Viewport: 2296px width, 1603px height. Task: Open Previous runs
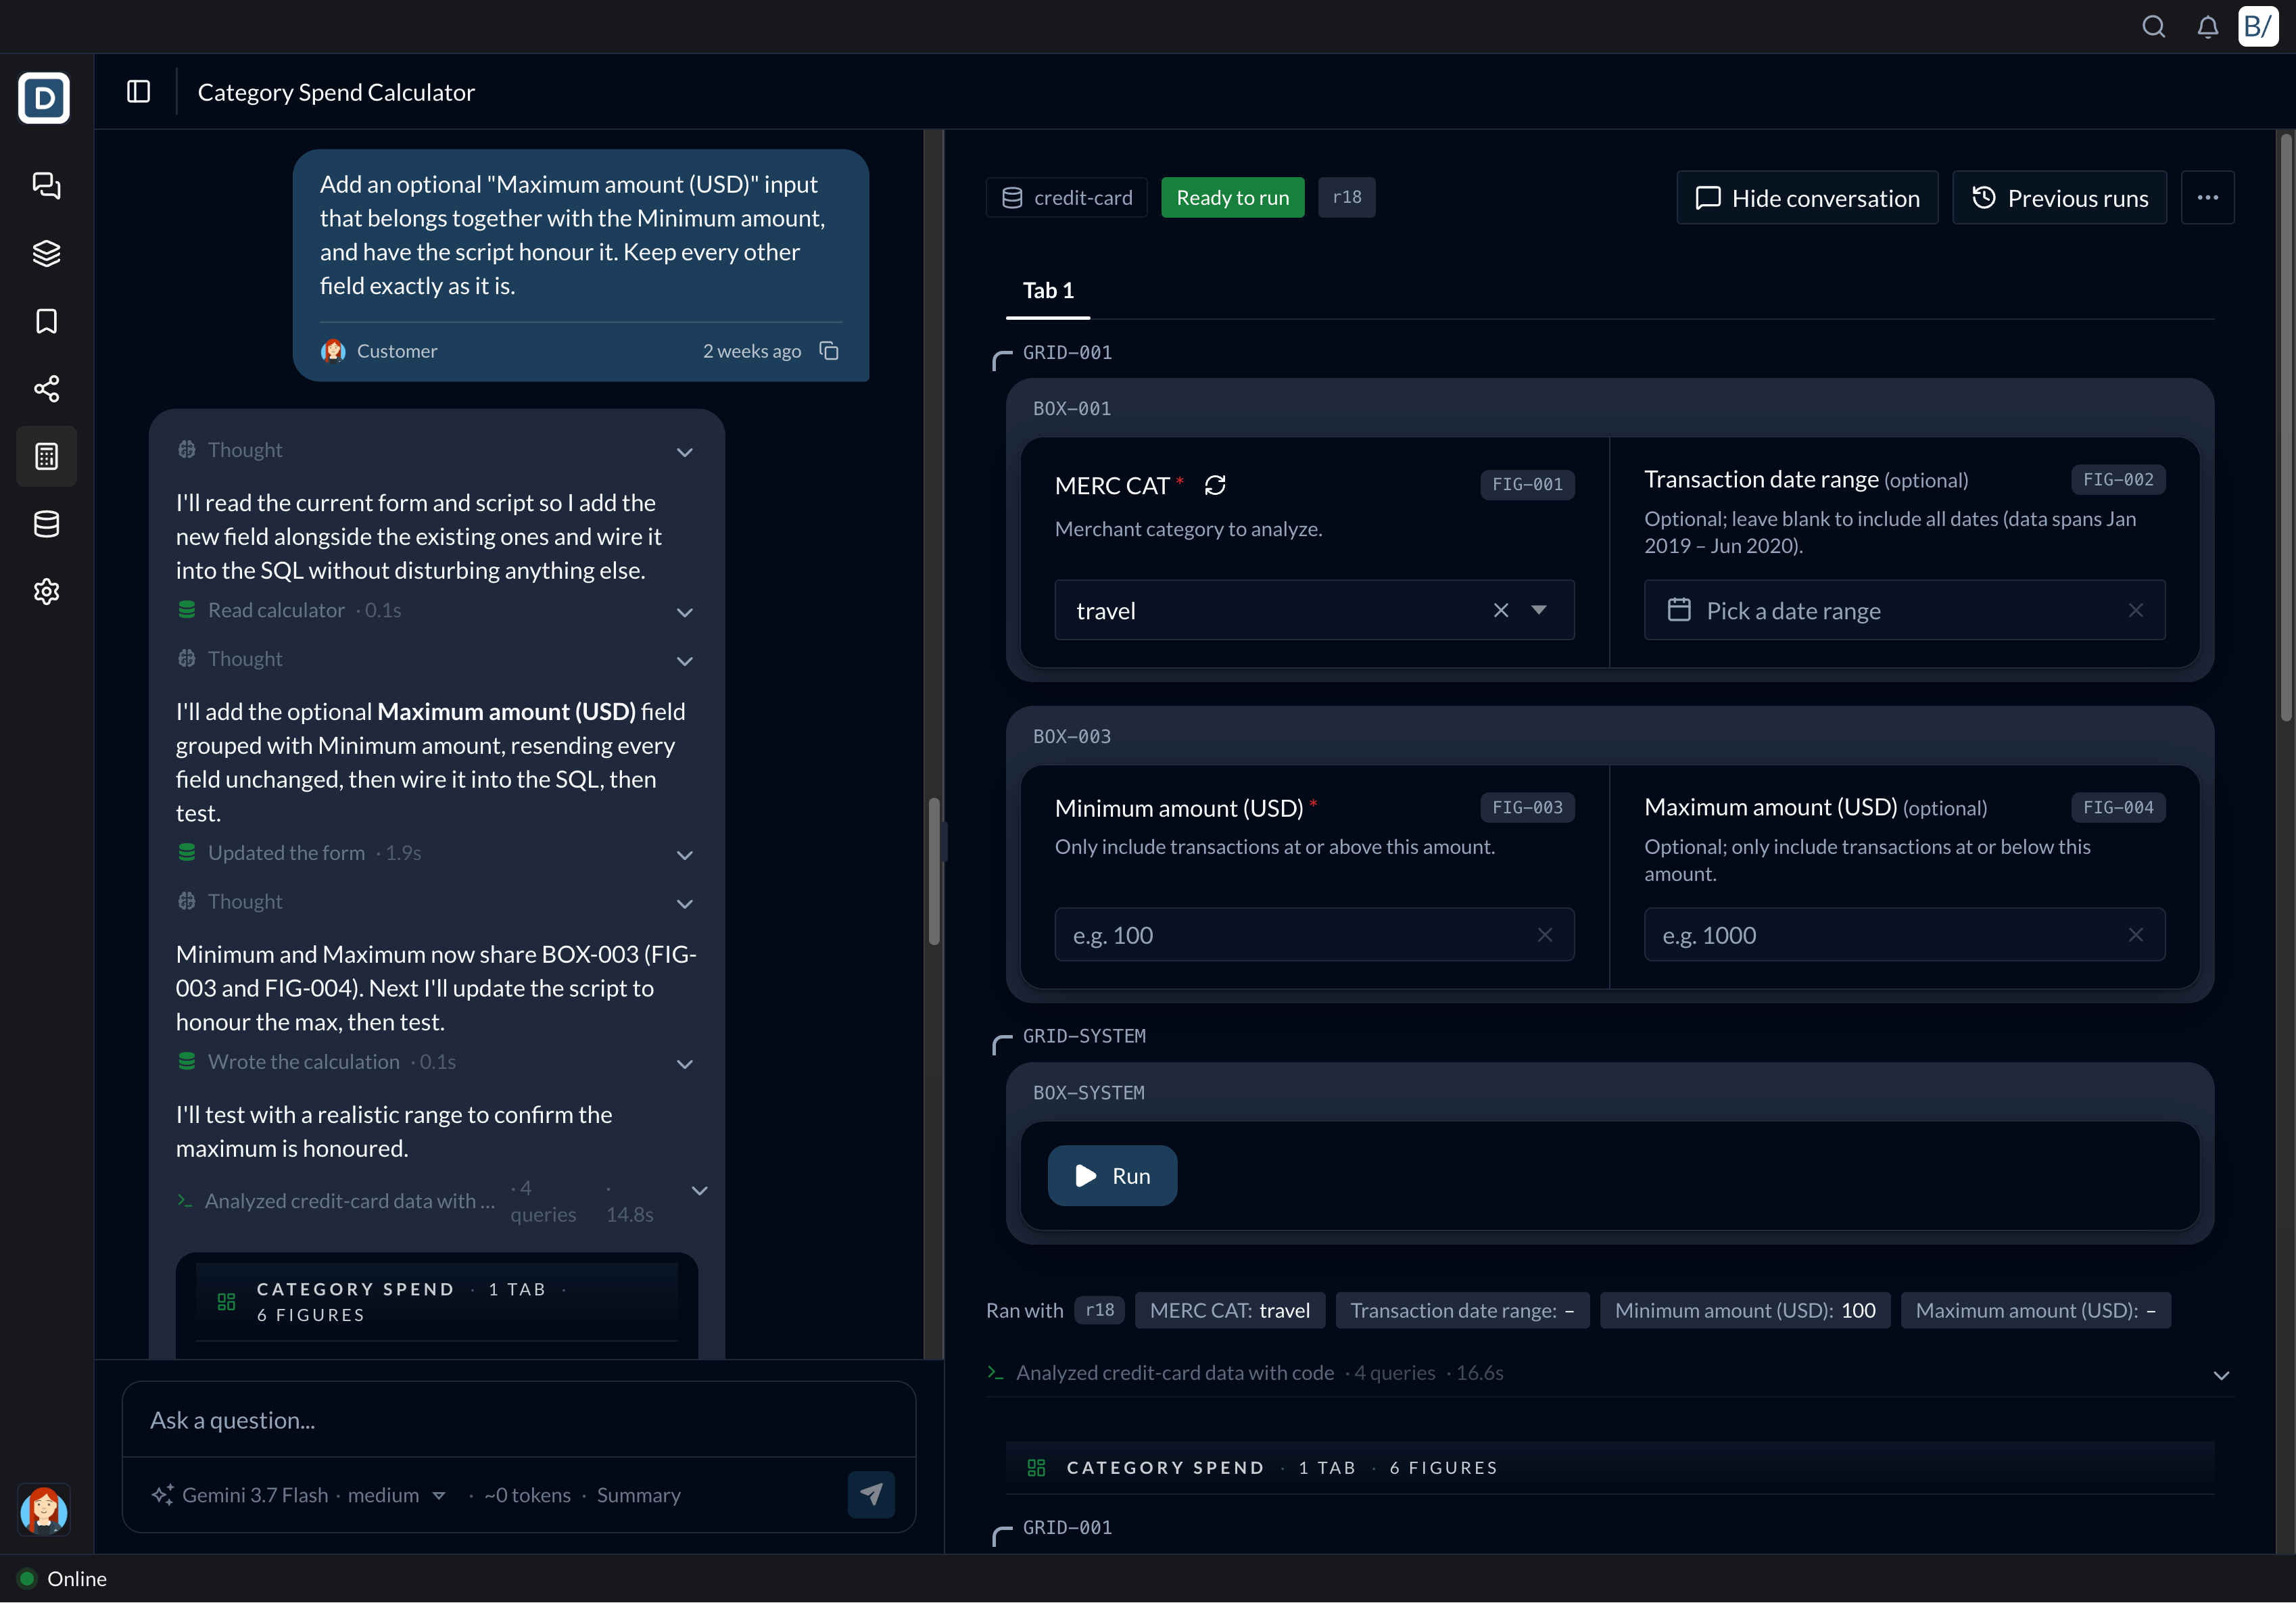[2059, 198]
